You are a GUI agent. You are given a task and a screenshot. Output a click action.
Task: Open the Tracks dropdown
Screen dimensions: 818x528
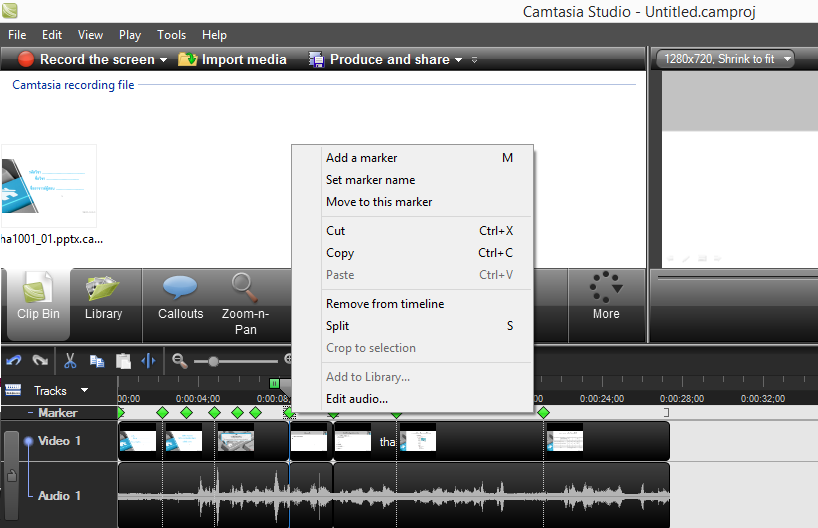coord(84,390)
